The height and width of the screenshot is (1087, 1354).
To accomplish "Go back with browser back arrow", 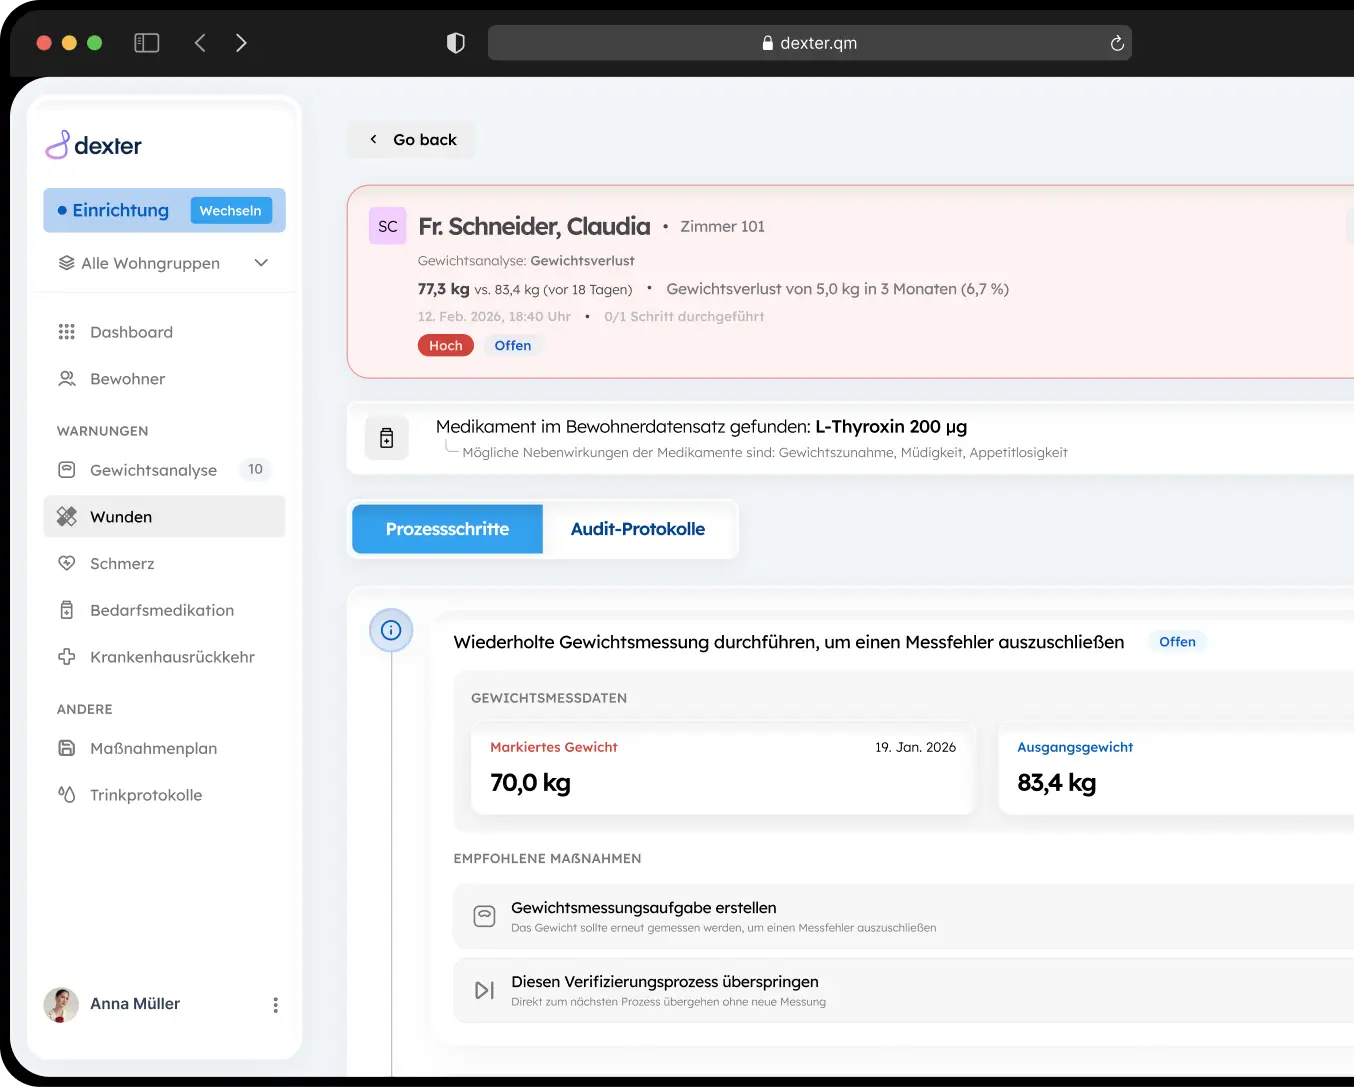I will click(x=200, y=43).
